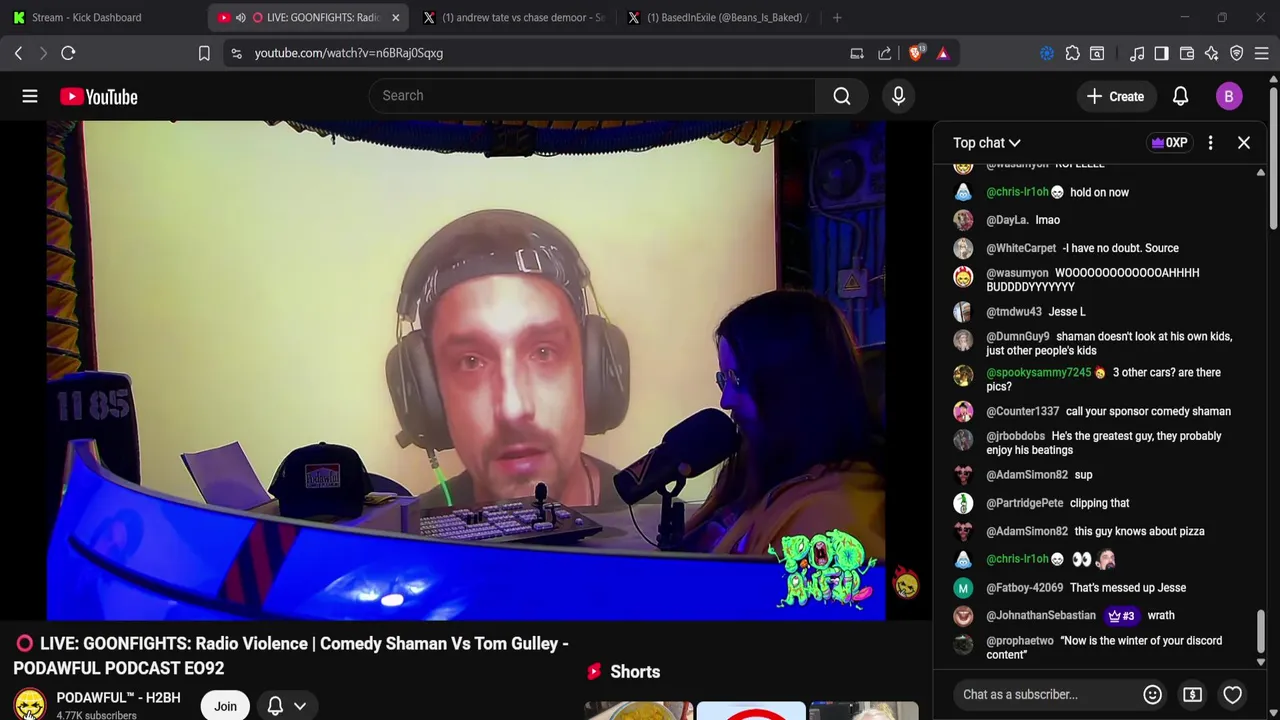Bookmark this page using the bookmark icon
Viewport: 1280px width, 720px height.
coord(204,53)
